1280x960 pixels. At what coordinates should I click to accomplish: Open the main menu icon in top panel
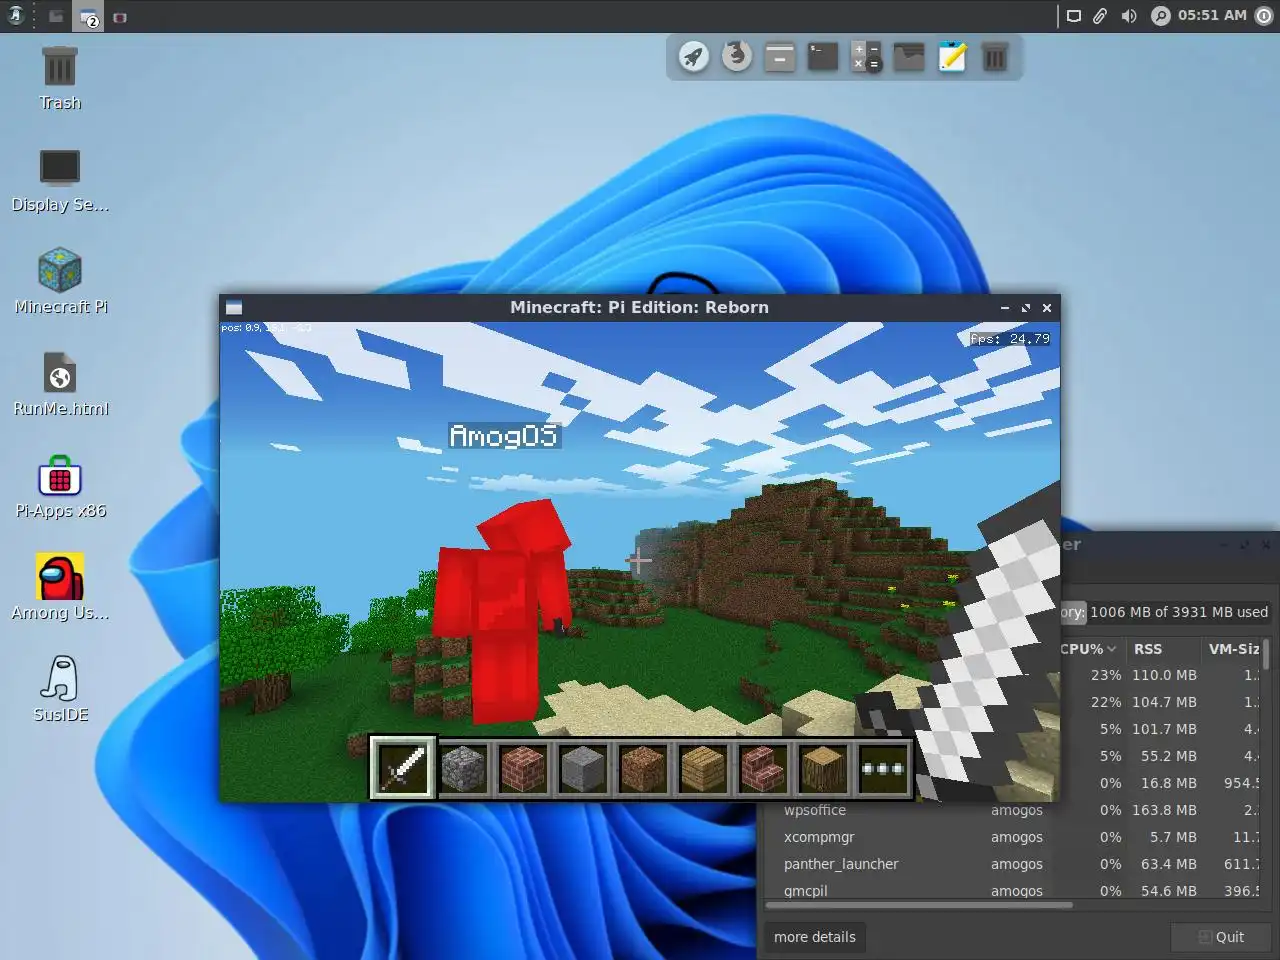pyautogui.click(x=16, y=16)
